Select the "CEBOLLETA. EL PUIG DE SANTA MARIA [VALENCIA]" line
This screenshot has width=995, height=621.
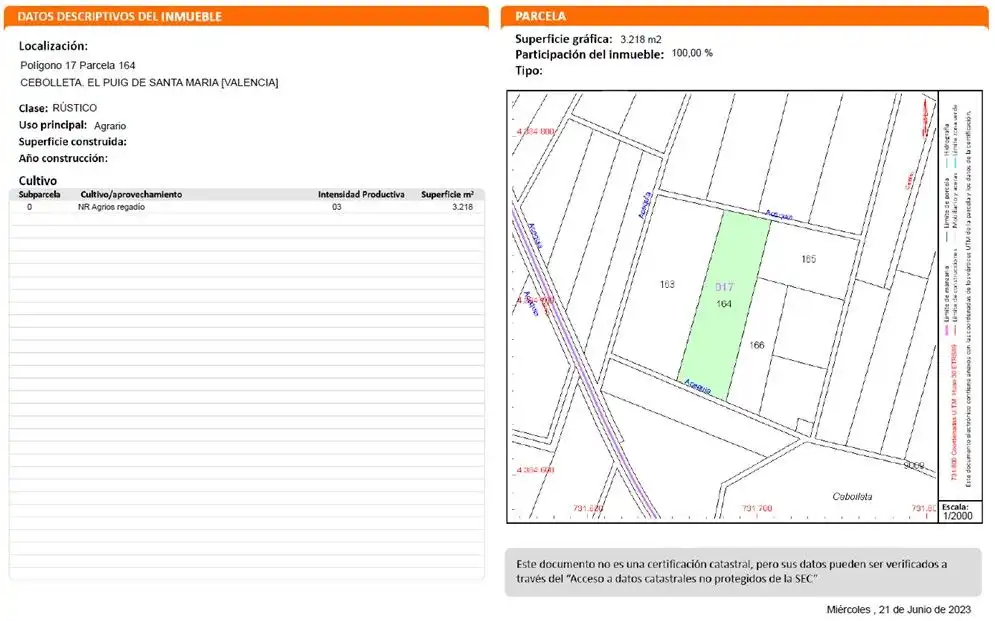tap(149, 82)
